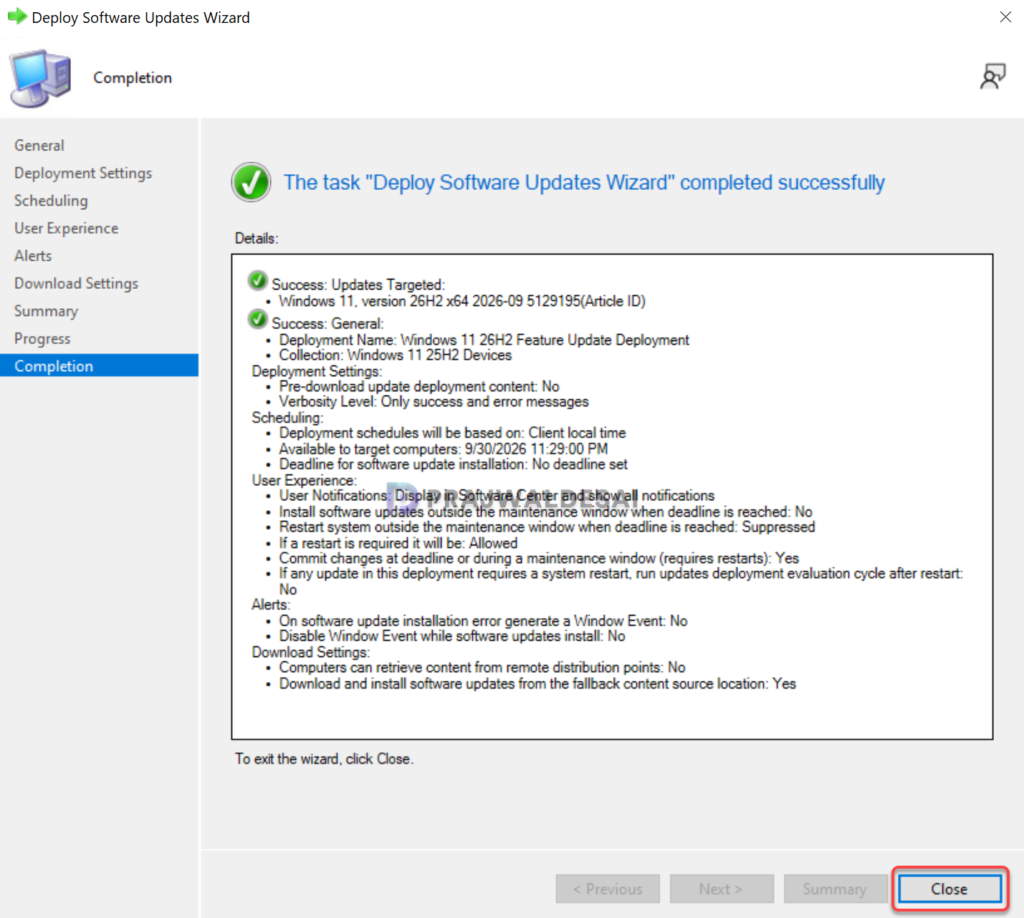Select the highlighted Completion step
Image resolution: width=1024 pixels, height=918 pixels.
[x=99, y=366]
